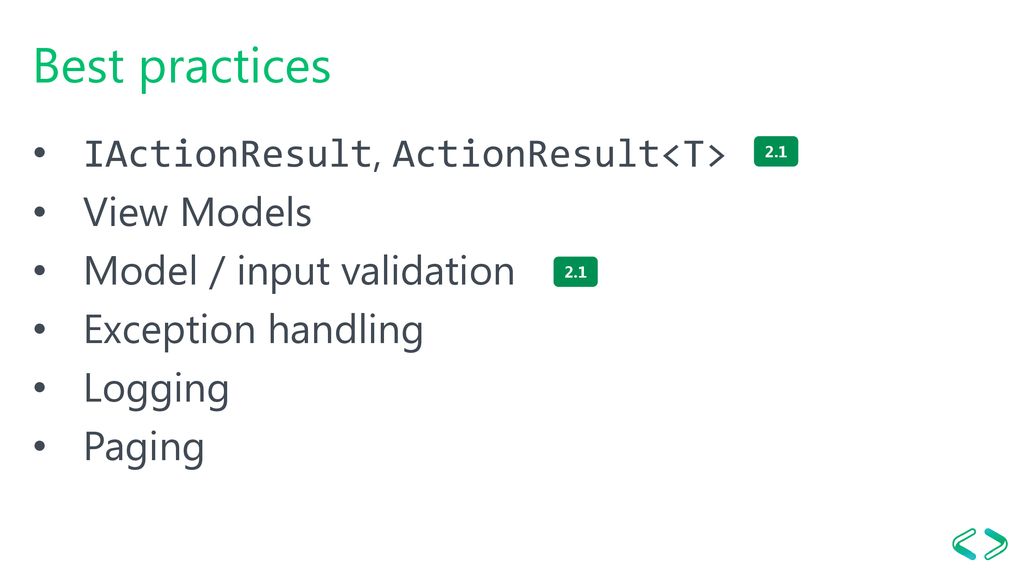
Task: Select the View Models bullet item
Action: tap(197, 212)
